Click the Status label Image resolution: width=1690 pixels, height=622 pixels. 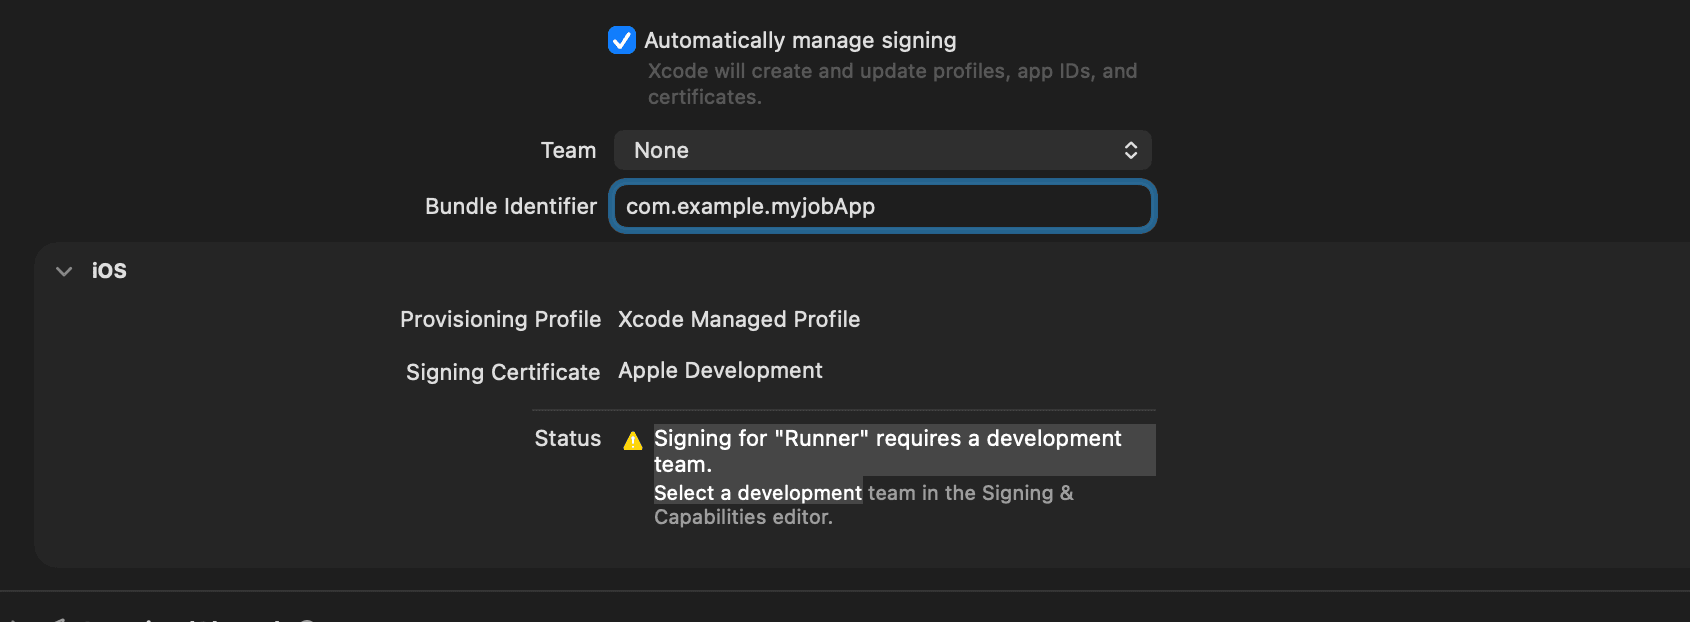point(567,438)
